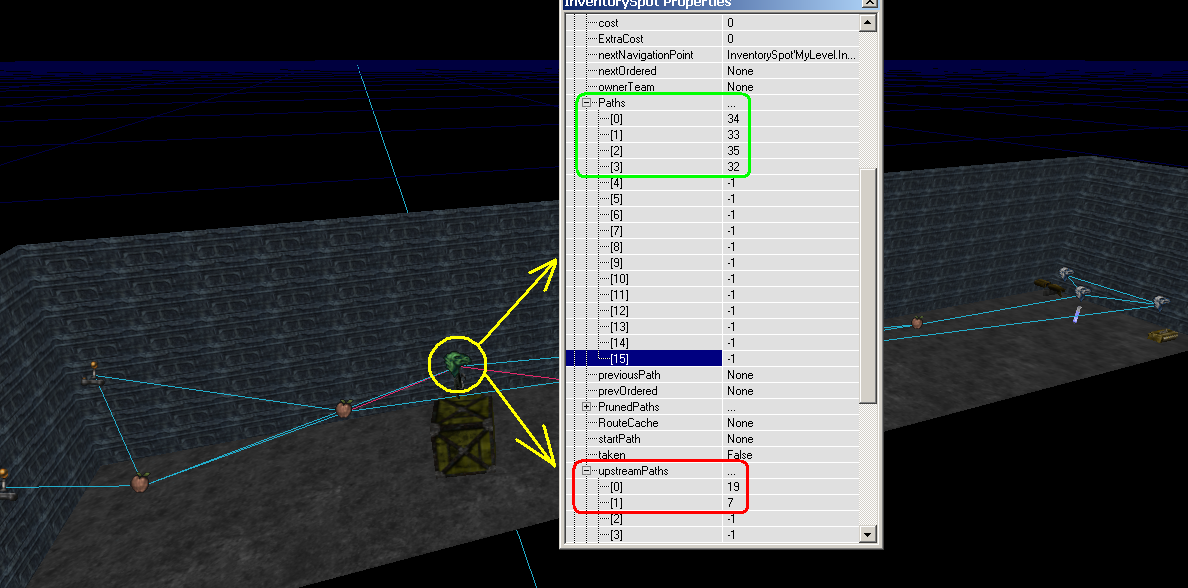Select the Paths [2] row with value 35
Viewport: 1188px width, 588px height.
[x=712, y=151]
